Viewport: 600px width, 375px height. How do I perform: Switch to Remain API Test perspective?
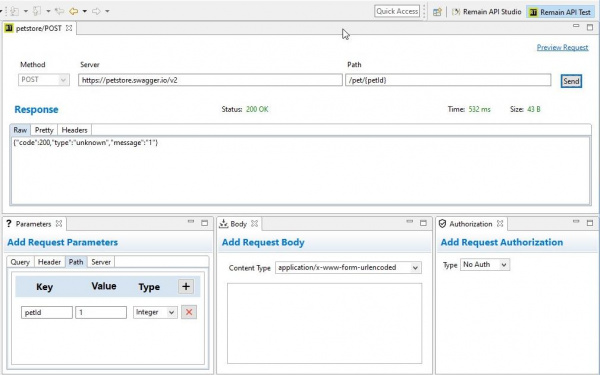click(x=560, y=12)
